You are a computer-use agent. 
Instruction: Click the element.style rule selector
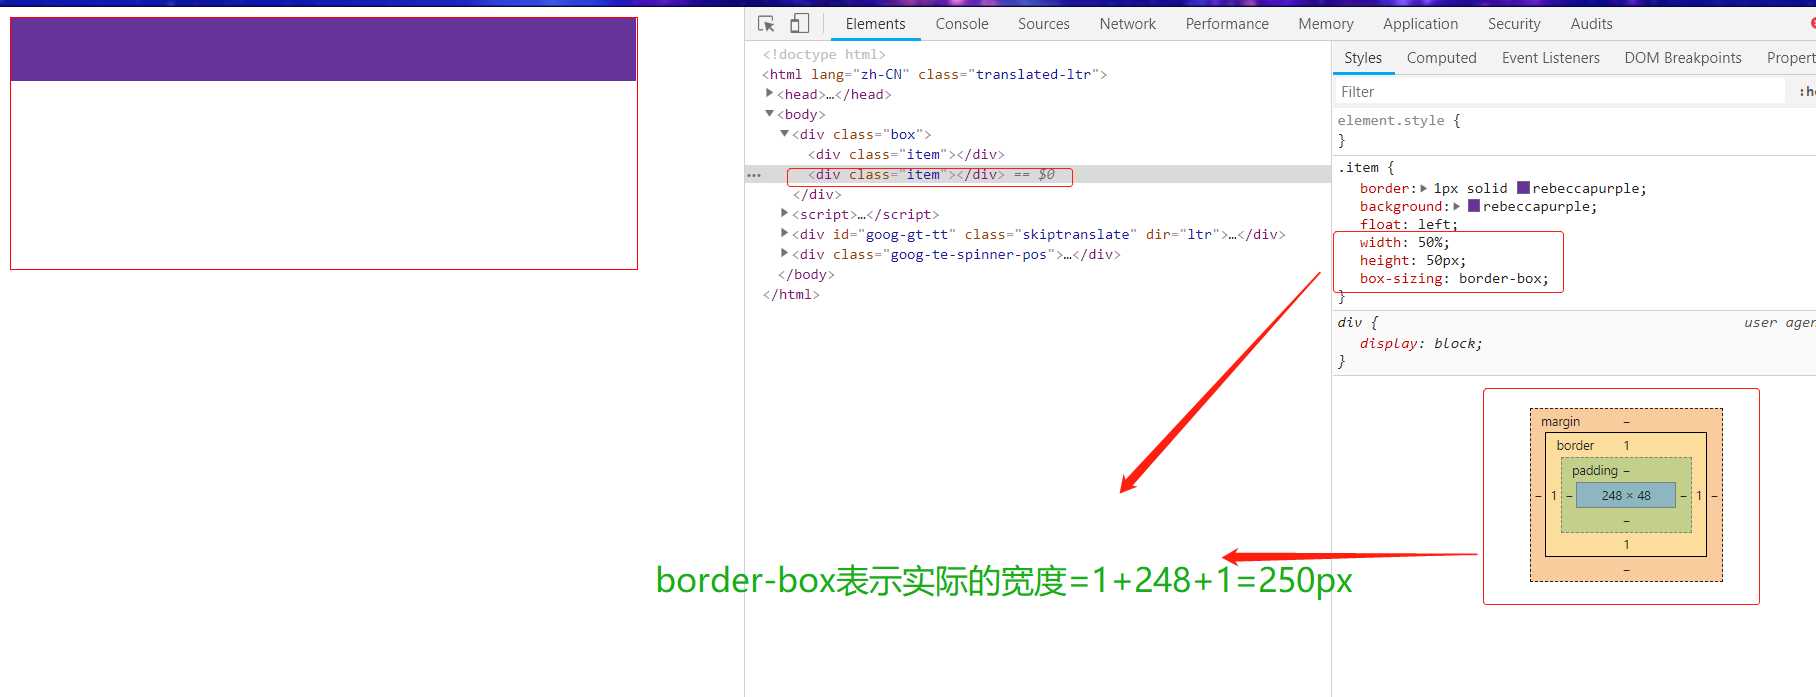1391,120
